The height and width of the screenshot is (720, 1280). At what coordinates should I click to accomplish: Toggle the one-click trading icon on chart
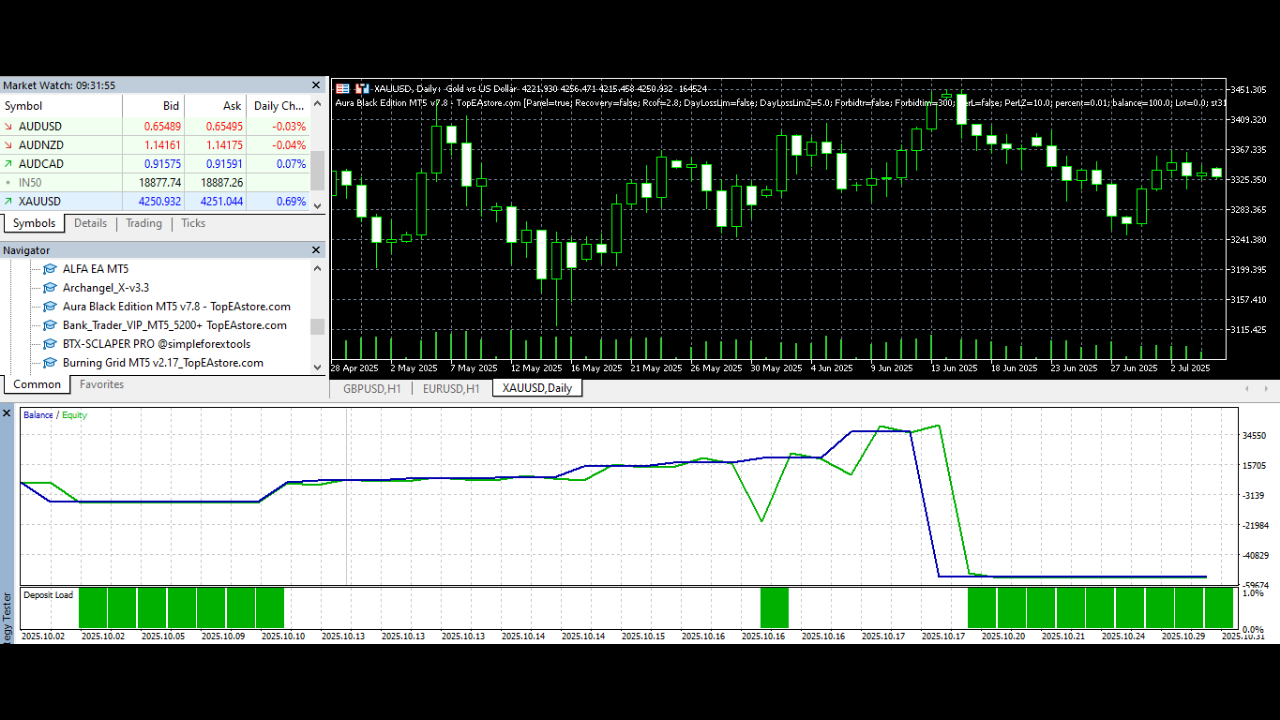point(363,88)
